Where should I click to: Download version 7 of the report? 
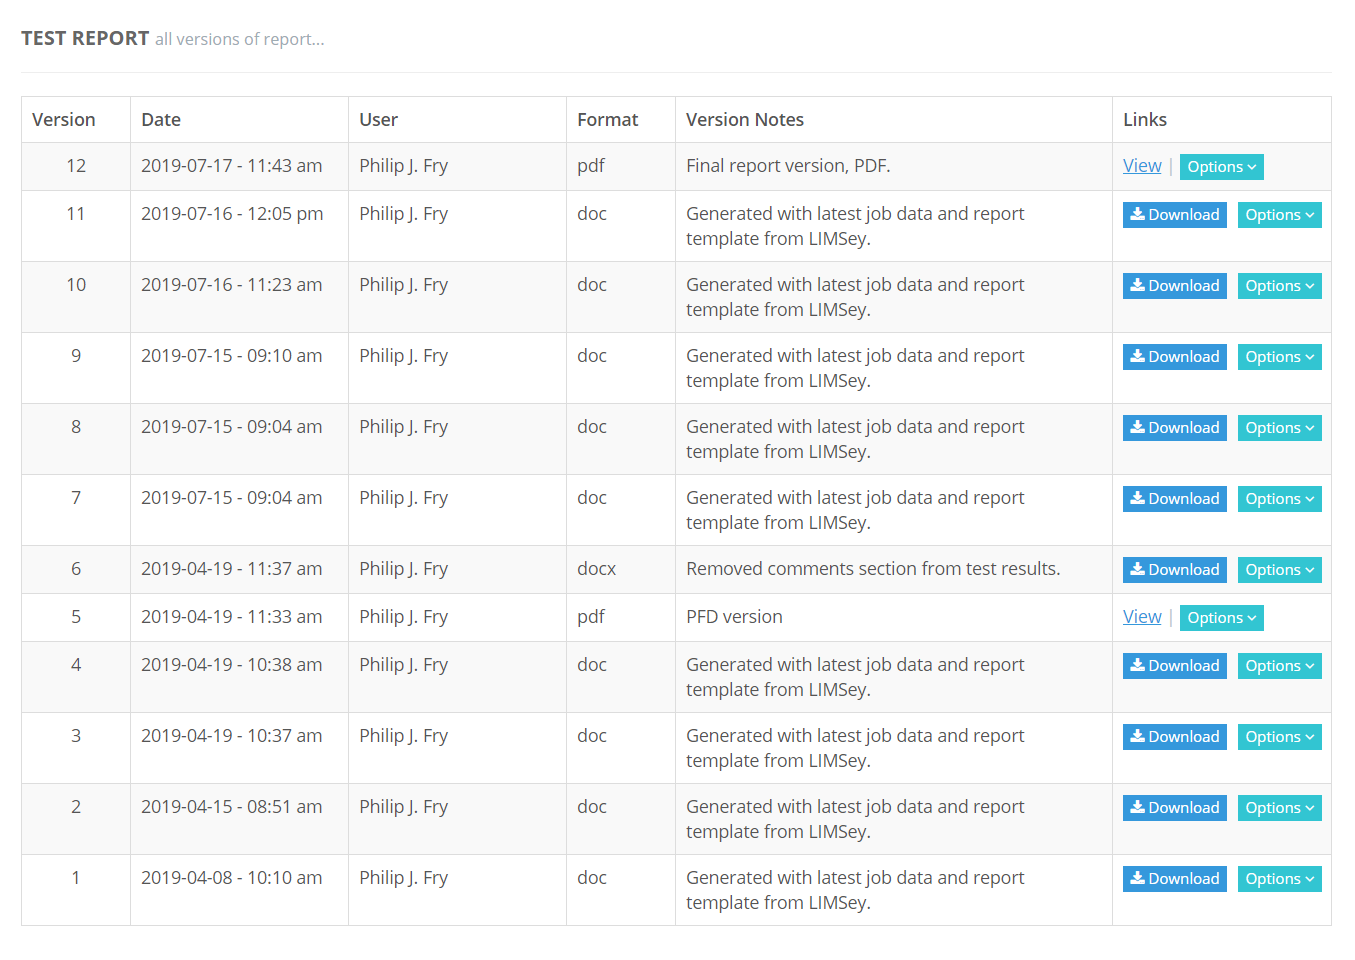1174,499
